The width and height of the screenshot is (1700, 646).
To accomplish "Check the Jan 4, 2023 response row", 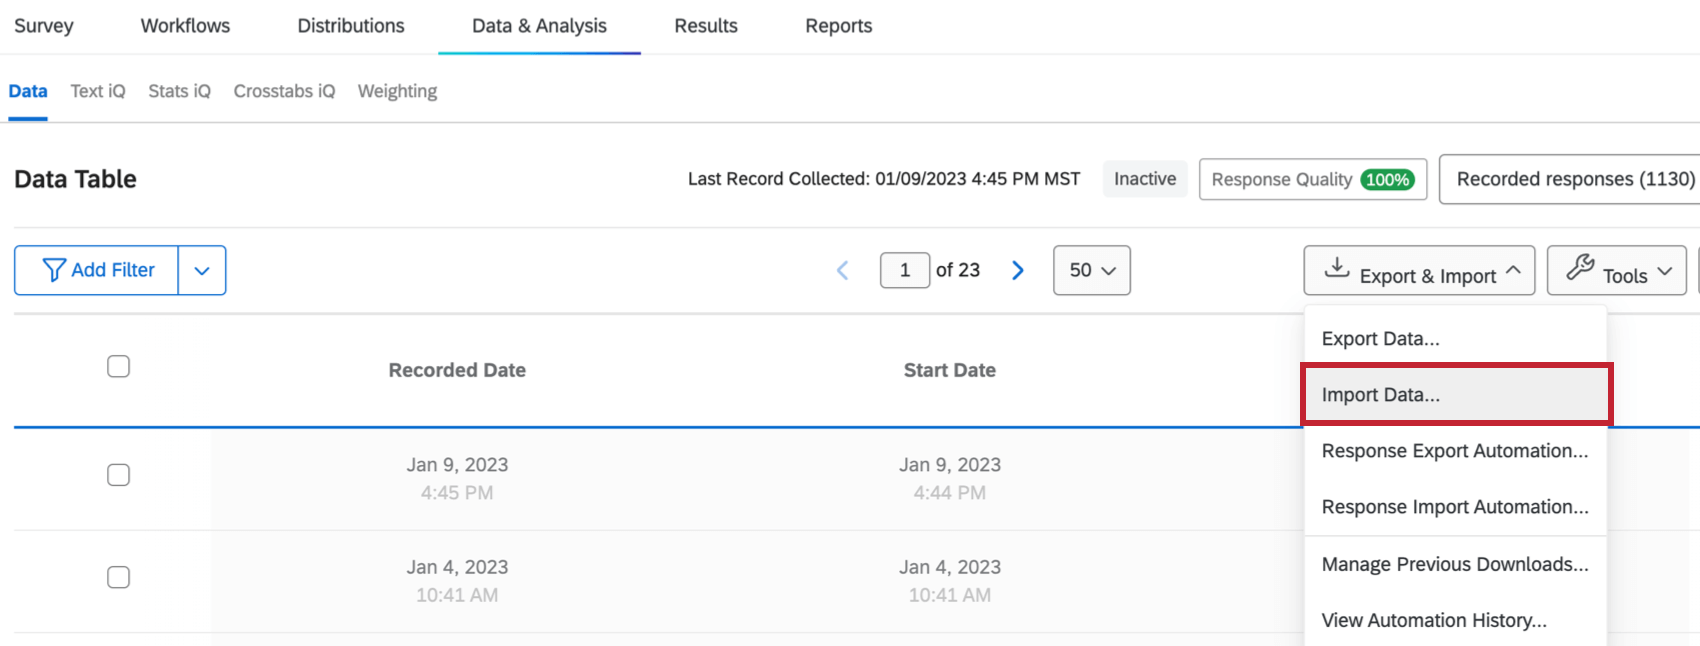I will tap(118, 577).
